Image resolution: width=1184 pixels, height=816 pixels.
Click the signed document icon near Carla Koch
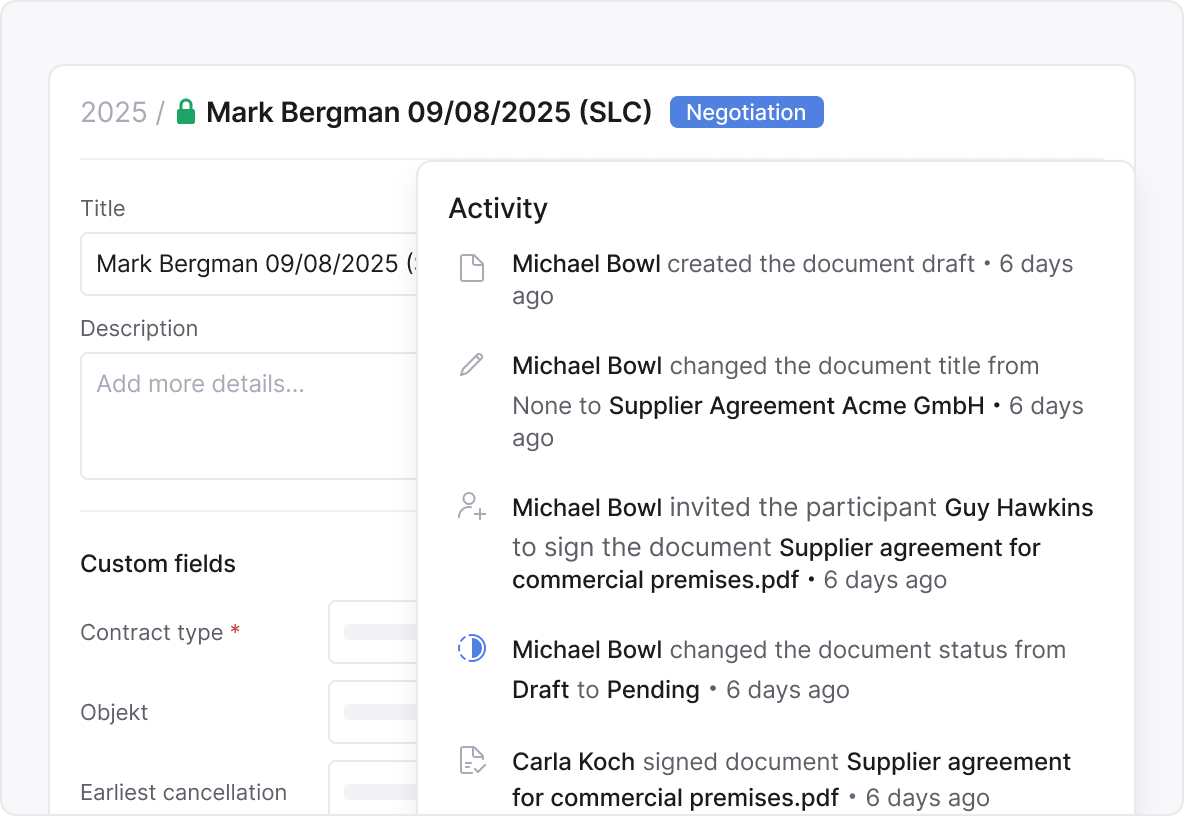(471, 761)
